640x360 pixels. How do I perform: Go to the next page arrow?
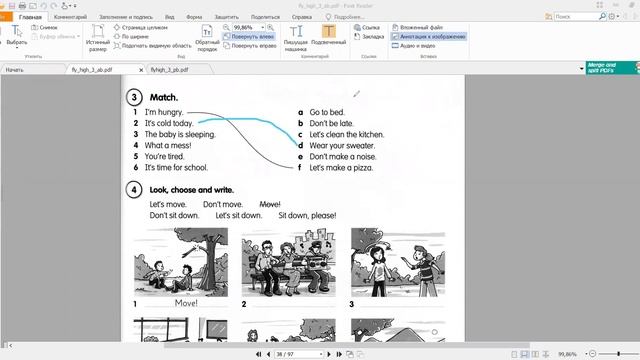click(x=329, y=354)
